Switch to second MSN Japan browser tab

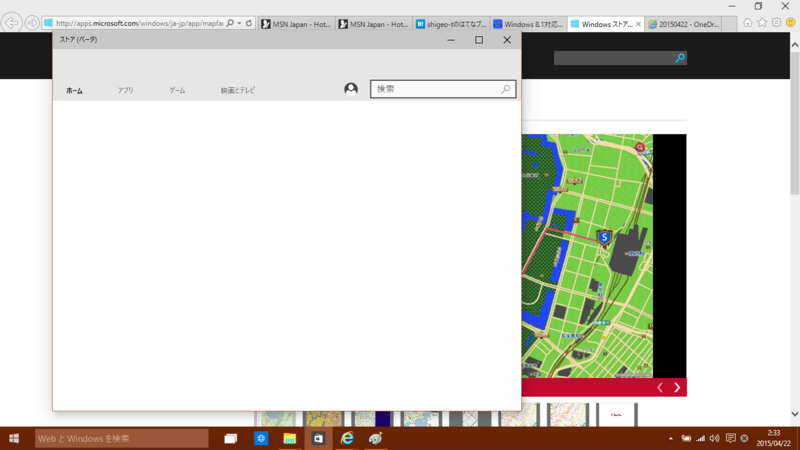(374, 24)
